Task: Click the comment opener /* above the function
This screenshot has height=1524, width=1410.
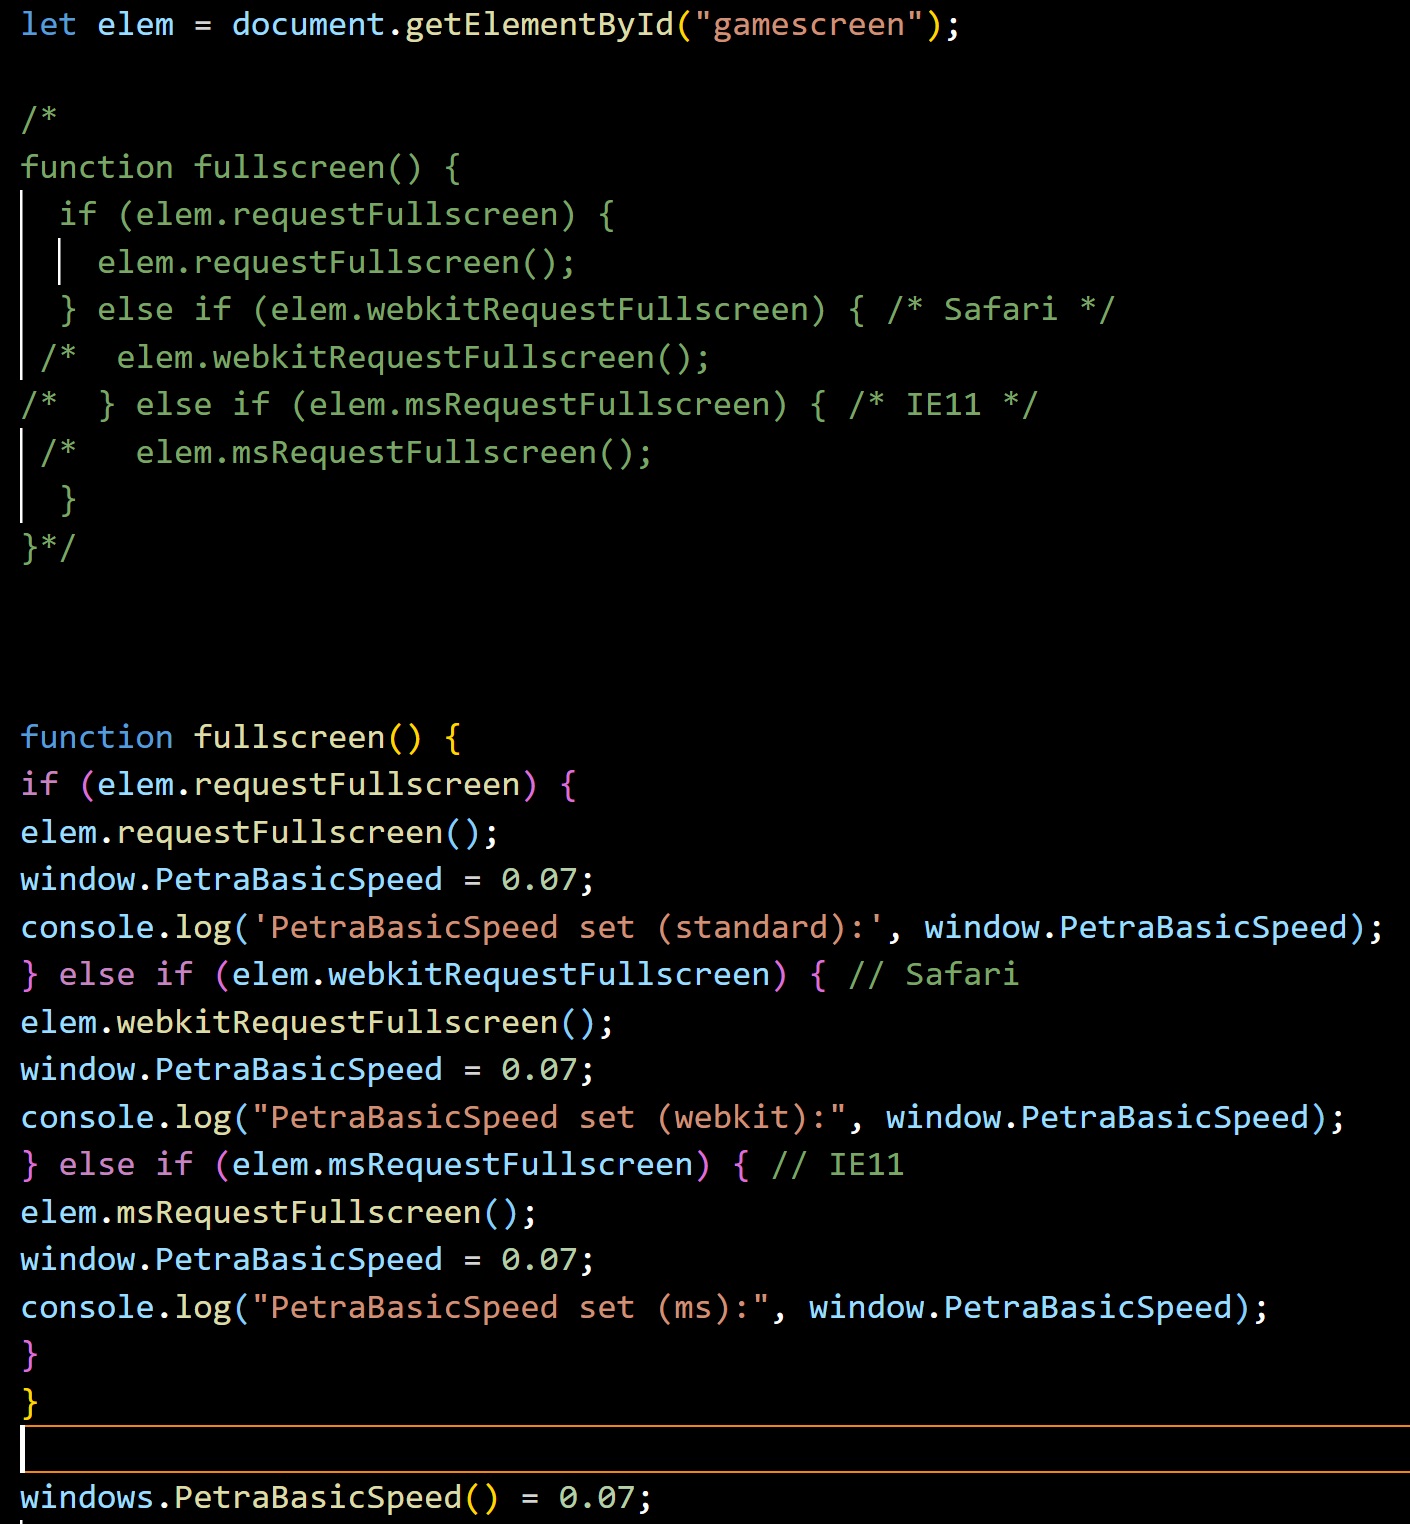Action: pyautogui.click(x=39, y=119)
